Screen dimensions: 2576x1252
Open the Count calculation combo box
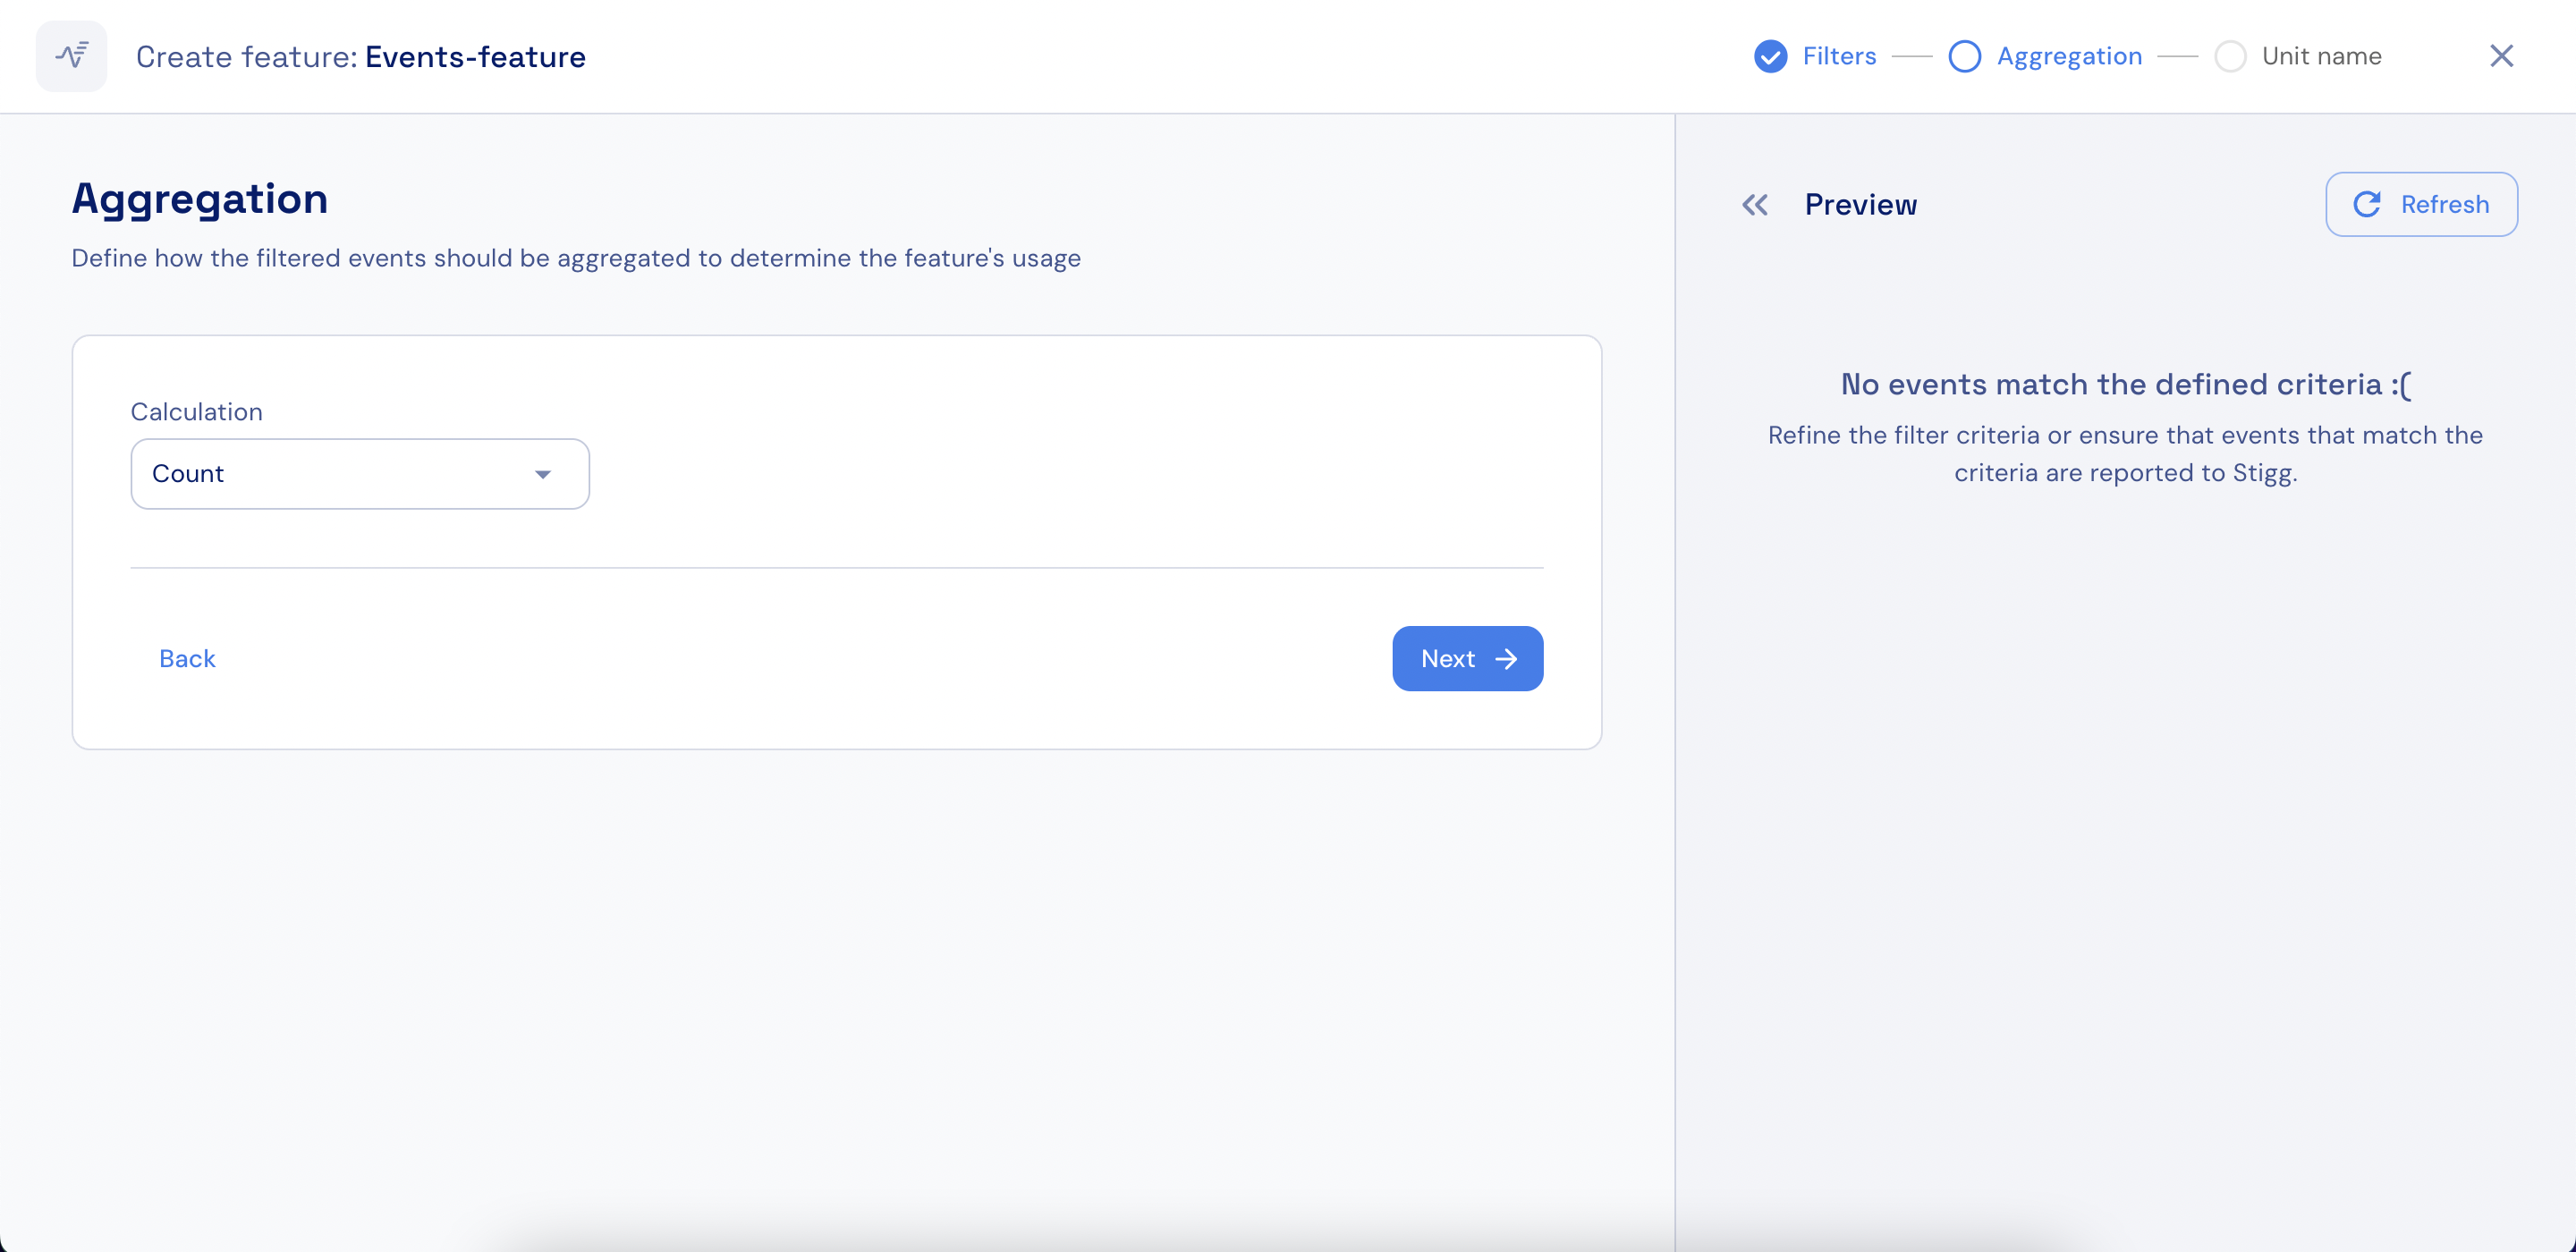point(340,474)
